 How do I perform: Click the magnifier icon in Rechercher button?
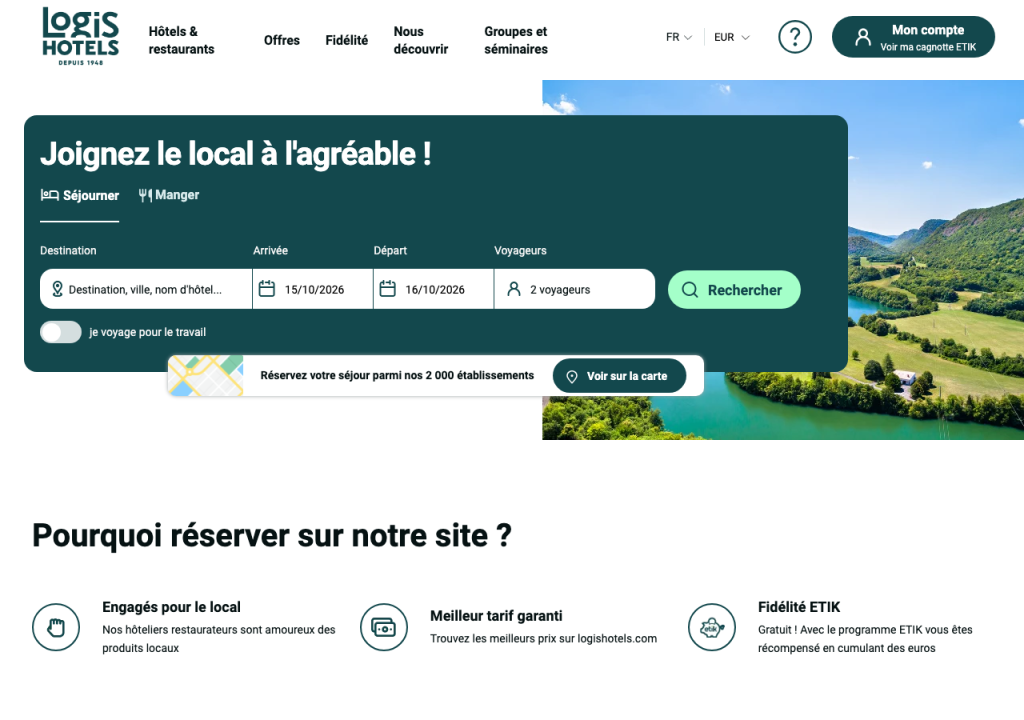690,289
